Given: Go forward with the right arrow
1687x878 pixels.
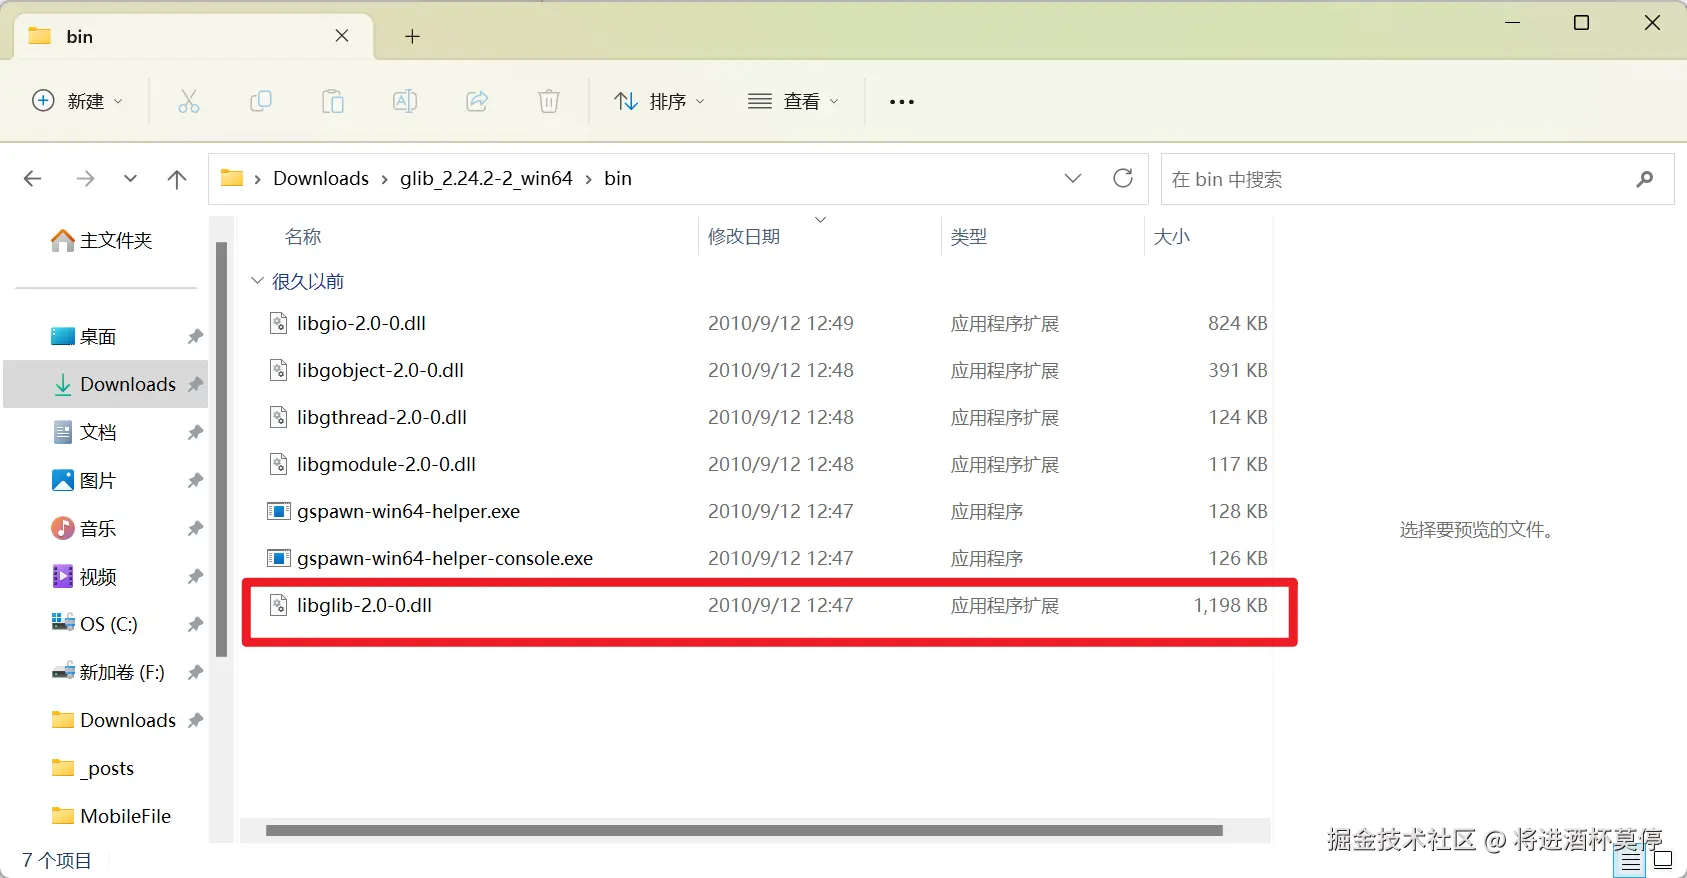Looking at the screenshot, I should point(85,179).
